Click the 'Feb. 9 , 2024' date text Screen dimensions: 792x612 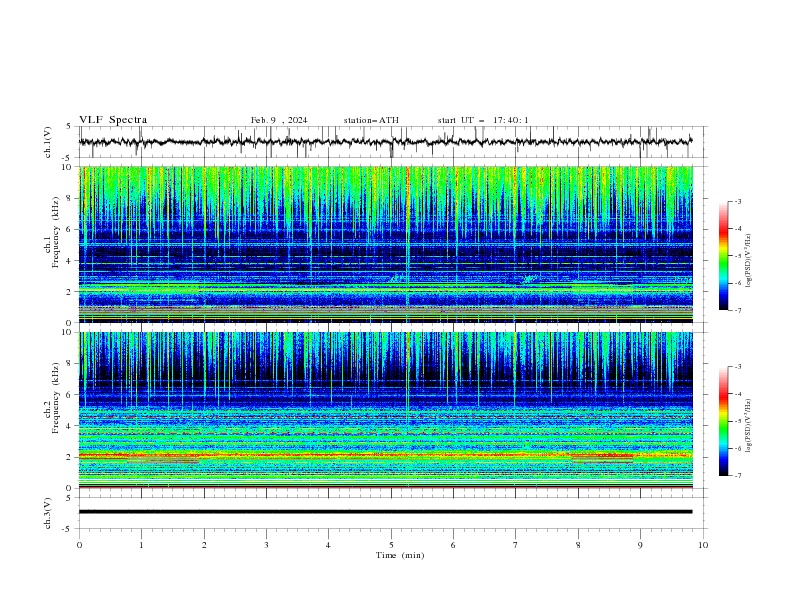pyautogui.click(x=279, y=120)
